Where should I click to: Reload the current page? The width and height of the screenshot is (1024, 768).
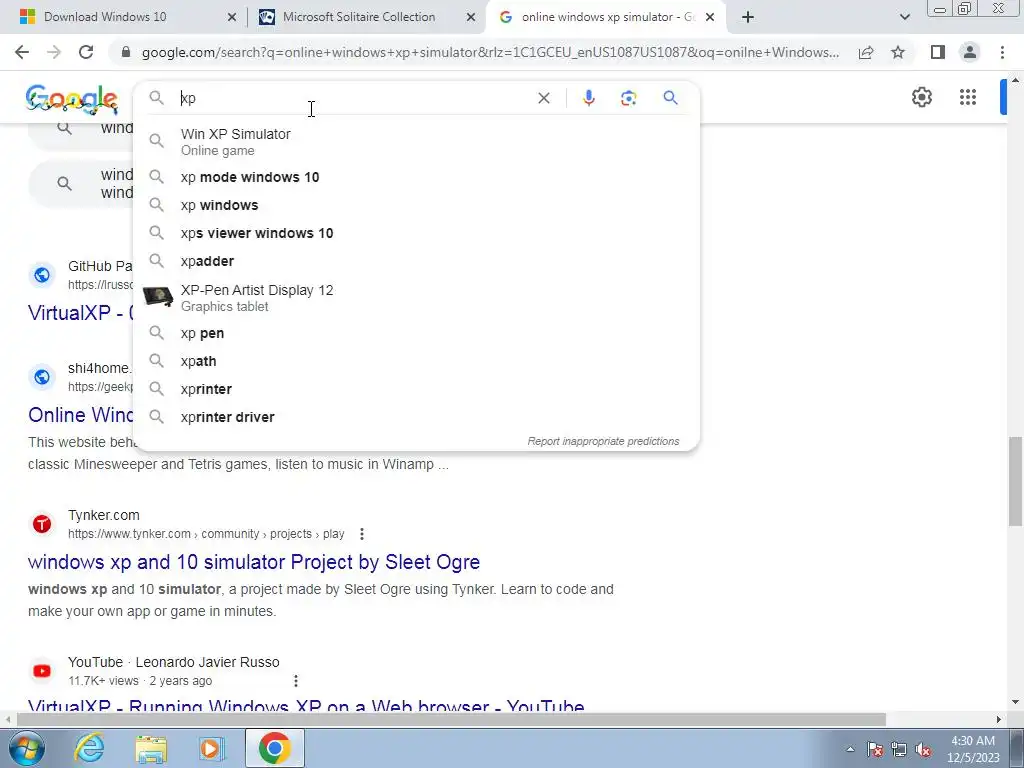86,52
